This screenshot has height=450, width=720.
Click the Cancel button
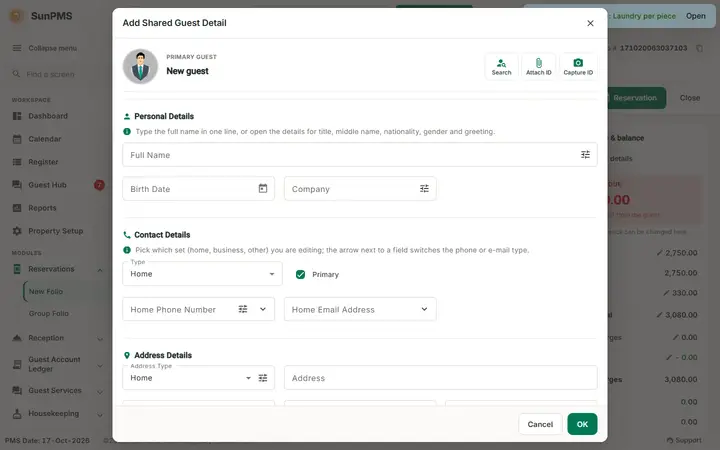pos(540,424)
